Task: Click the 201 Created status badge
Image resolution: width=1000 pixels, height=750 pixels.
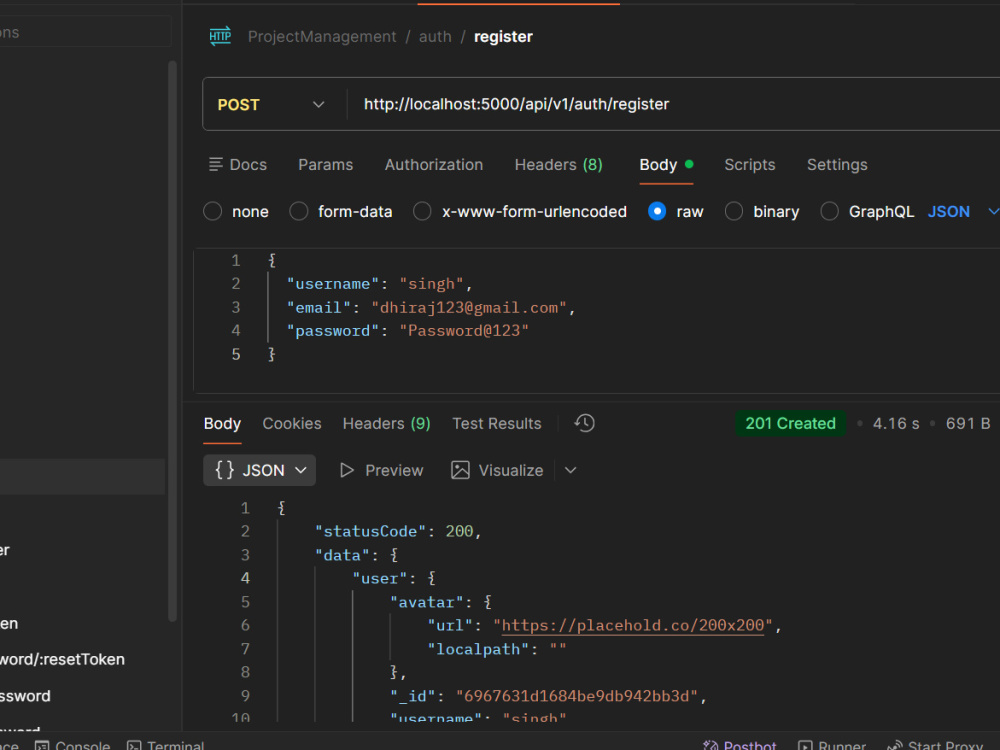Action: point(791,423)
